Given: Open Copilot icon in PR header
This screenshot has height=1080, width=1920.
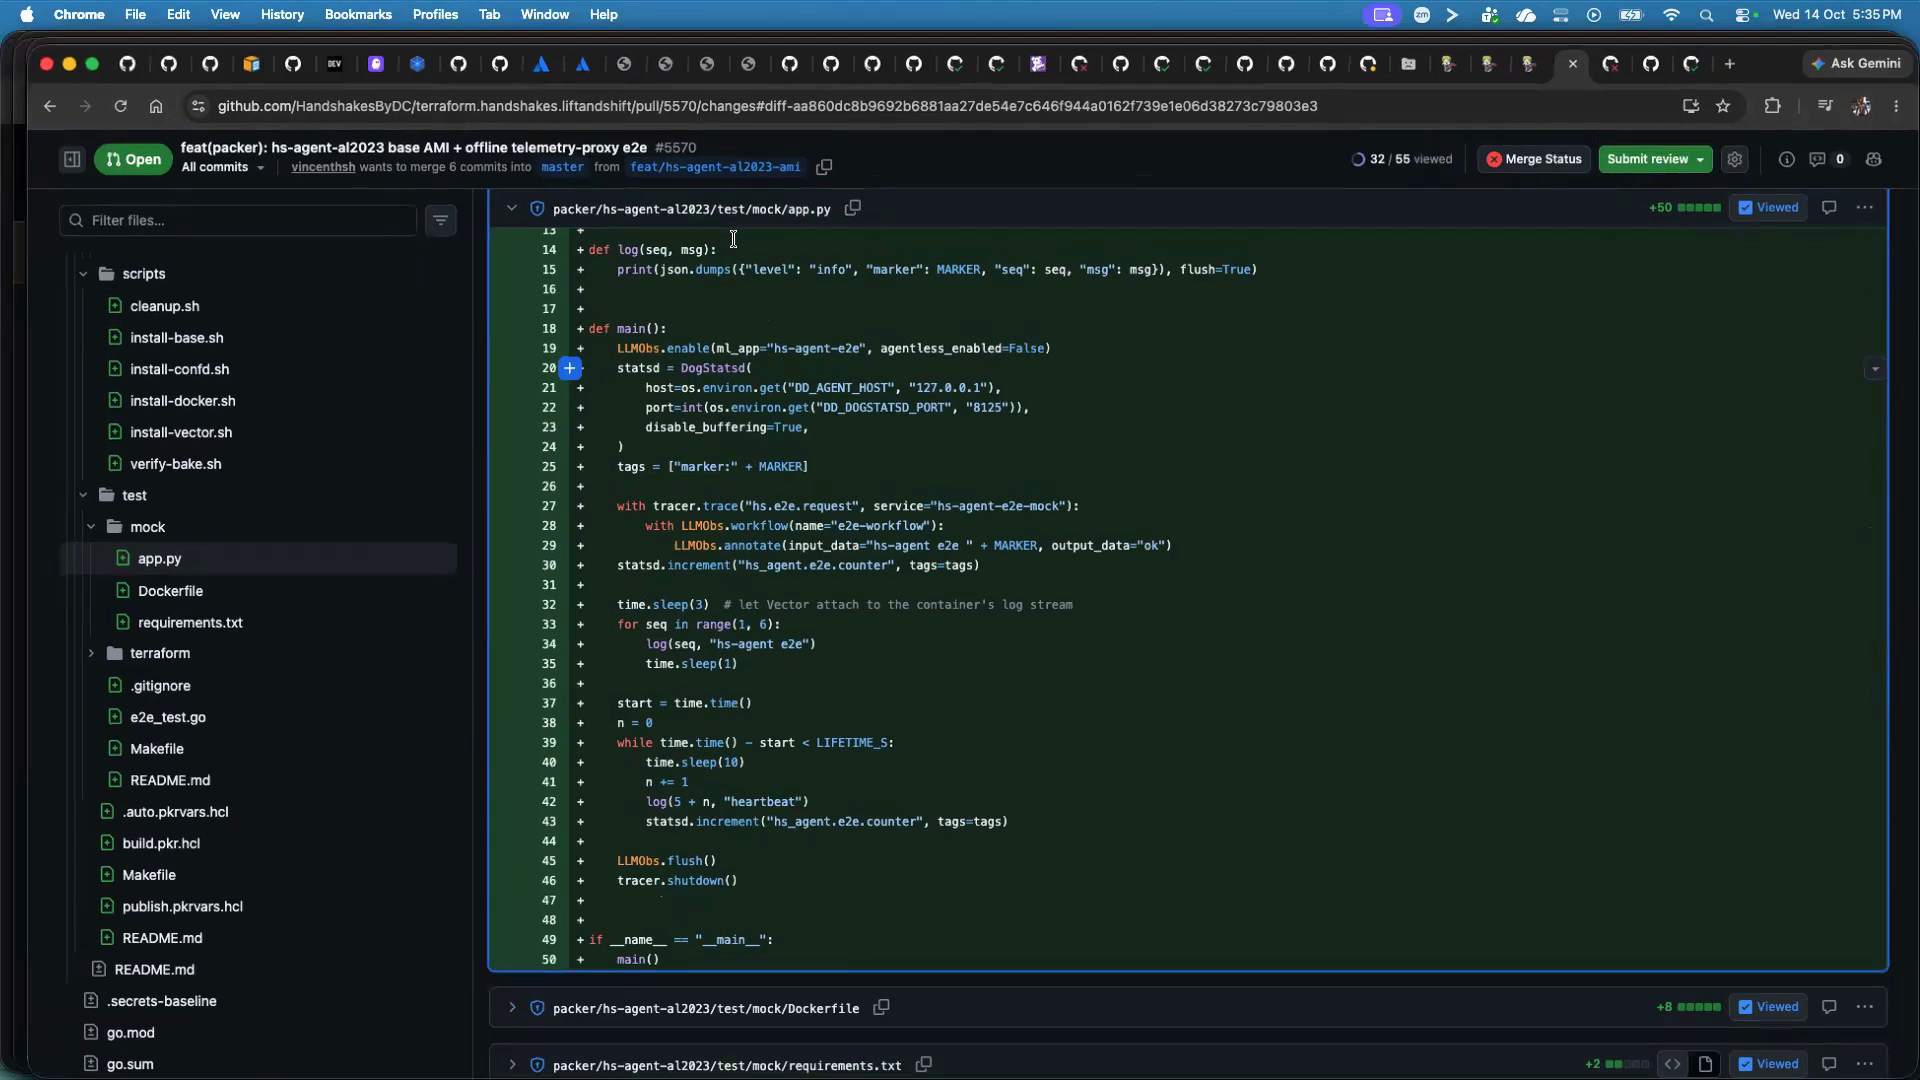Looking at the screenshot, I should (x=1874, y=159).
